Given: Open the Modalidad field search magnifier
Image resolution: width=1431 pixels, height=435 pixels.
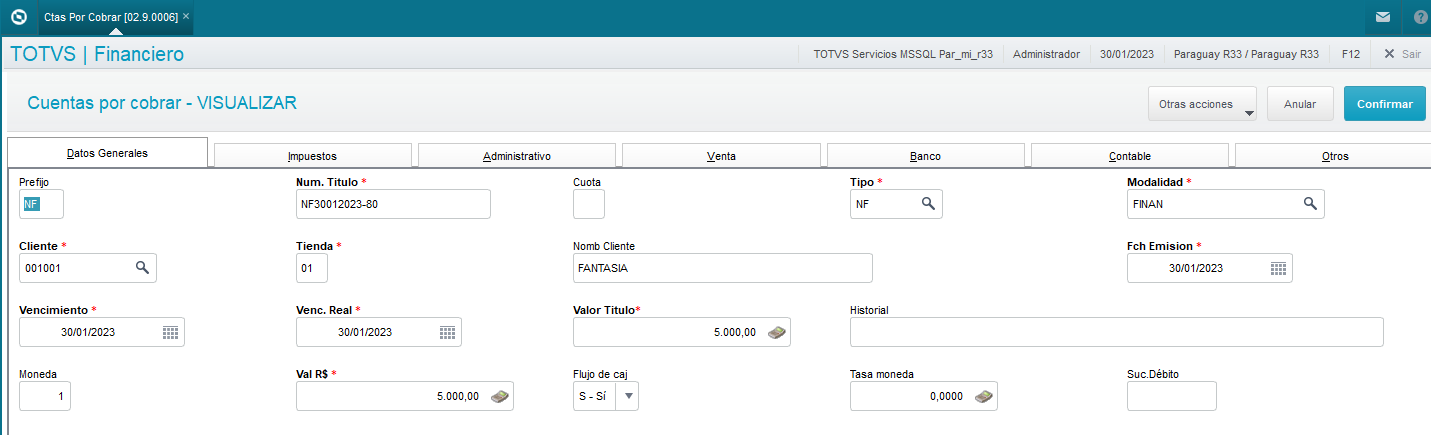Looking at the screenshot, I should pos(1310,204).
